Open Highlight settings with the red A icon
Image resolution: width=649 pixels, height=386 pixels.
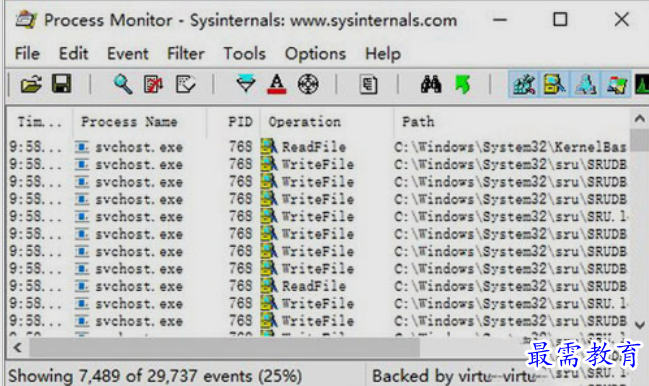coord(276,84)
